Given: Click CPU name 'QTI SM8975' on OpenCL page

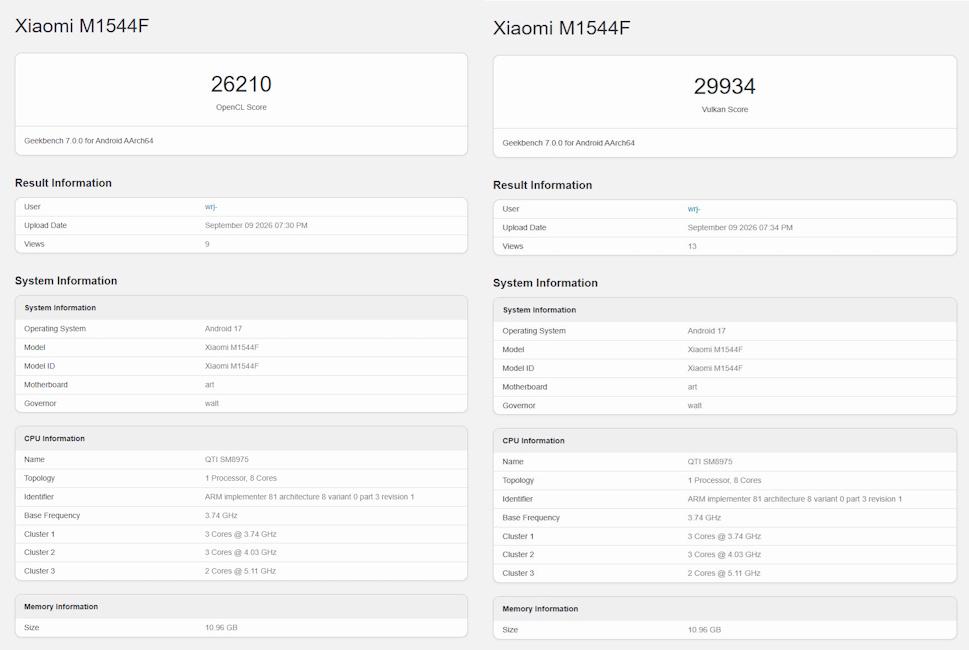Looking at the screenshot, I should tap(227, 460).
